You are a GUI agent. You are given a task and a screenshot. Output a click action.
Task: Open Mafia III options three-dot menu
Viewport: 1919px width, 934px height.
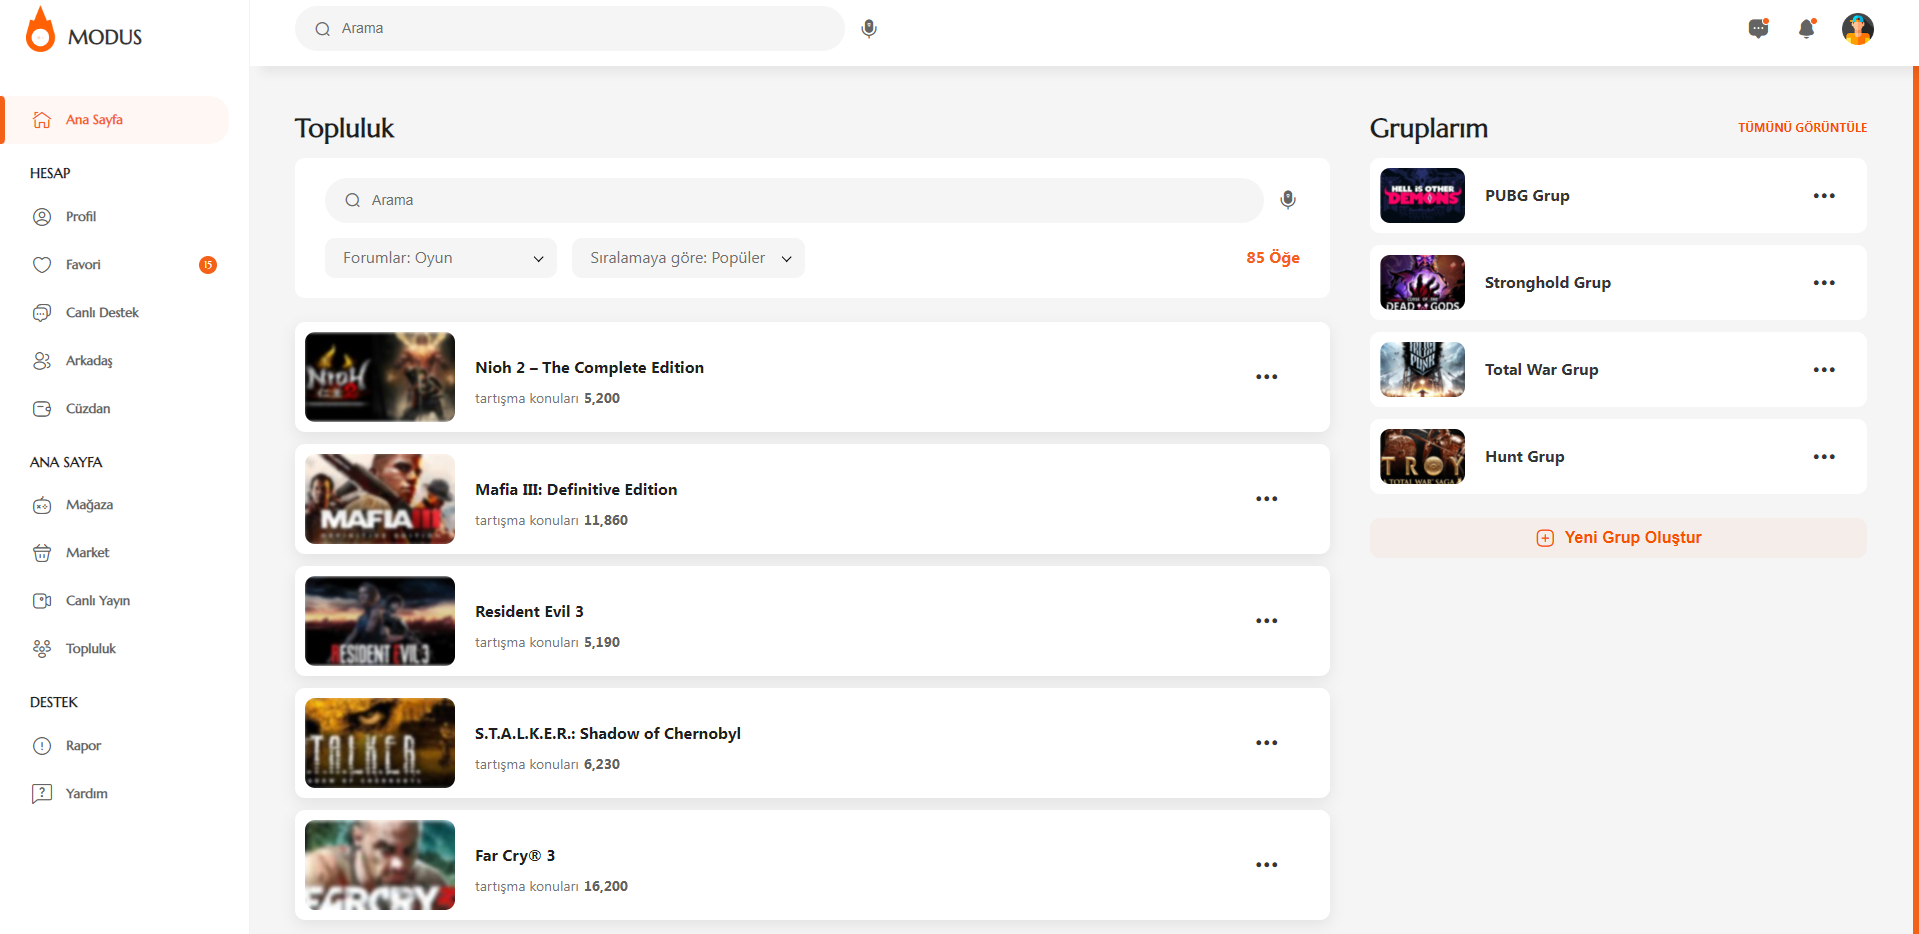click(1267, 499)
